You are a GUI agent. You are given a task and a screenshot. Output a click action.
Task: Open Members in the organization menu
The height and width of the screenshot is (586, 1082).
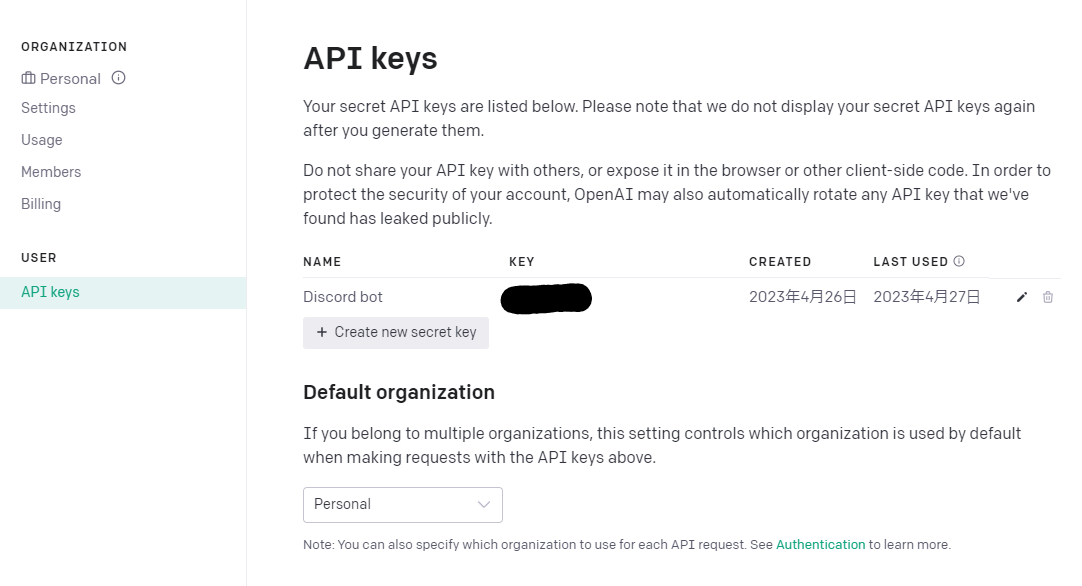[x=51, y=172]
